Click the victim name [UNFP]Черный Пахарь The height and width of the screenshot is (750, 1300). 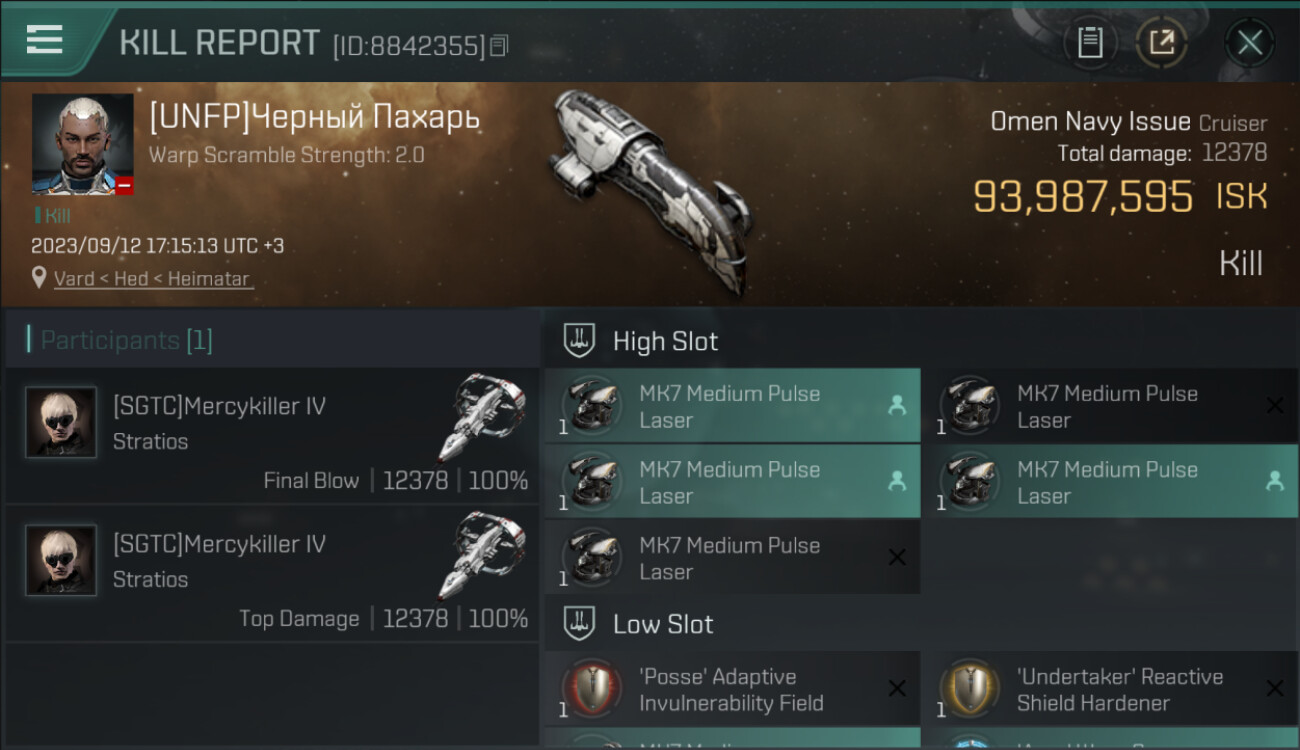click(x=314, y=118)
